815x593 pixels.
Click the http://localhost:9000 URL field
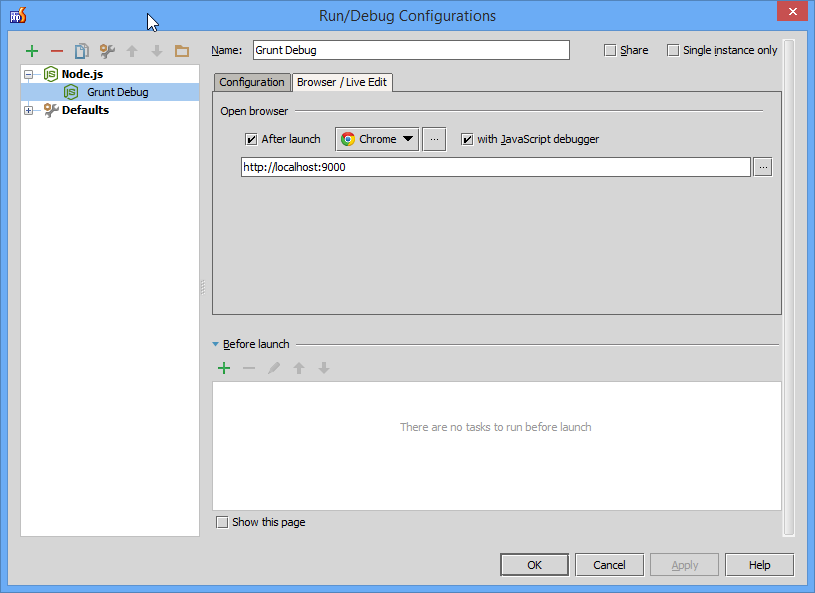496,167
